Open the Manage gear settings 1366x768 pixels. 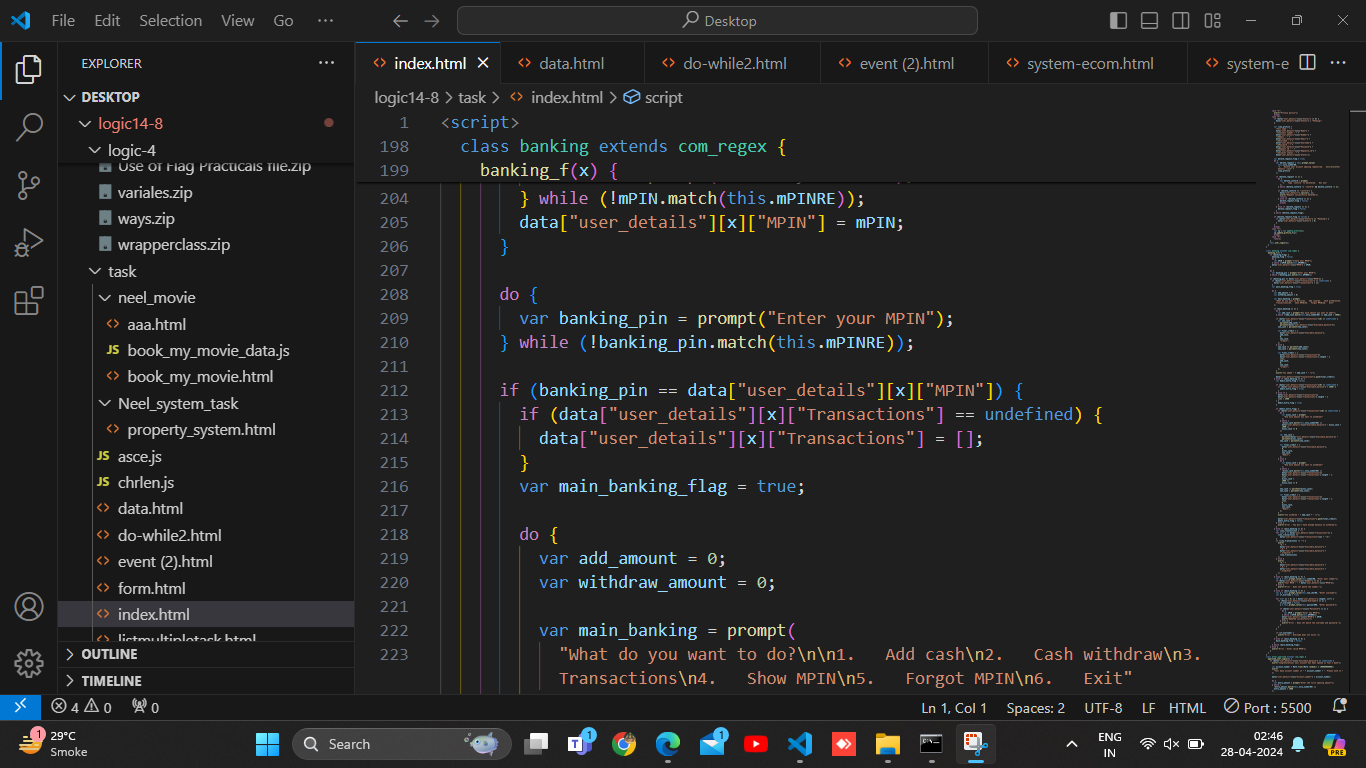29,663
